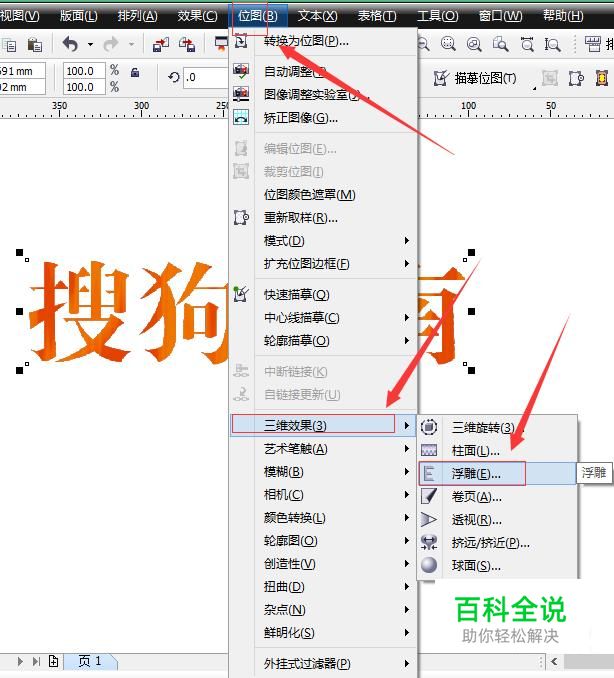Click the horizontal scrollbar left arrow
Viewport: 614px width, 678px height.
point(555,661)
